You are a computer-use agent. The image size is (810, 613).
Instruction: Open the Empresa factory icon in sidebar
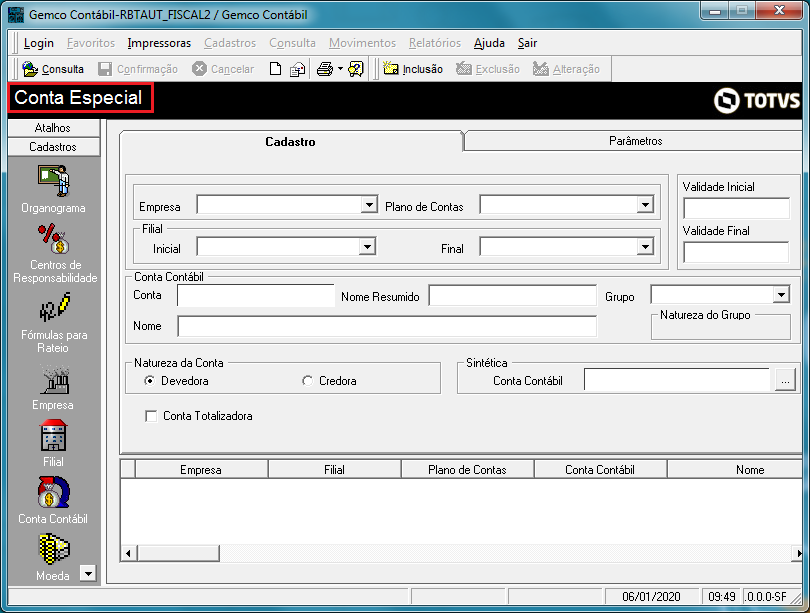click(x=54, y=380)
